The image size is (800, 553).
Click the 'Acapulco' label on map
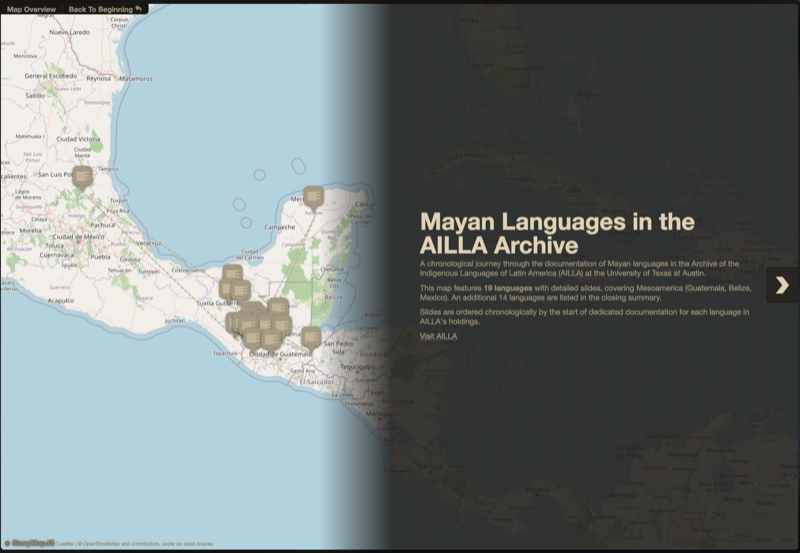point(61,300)
